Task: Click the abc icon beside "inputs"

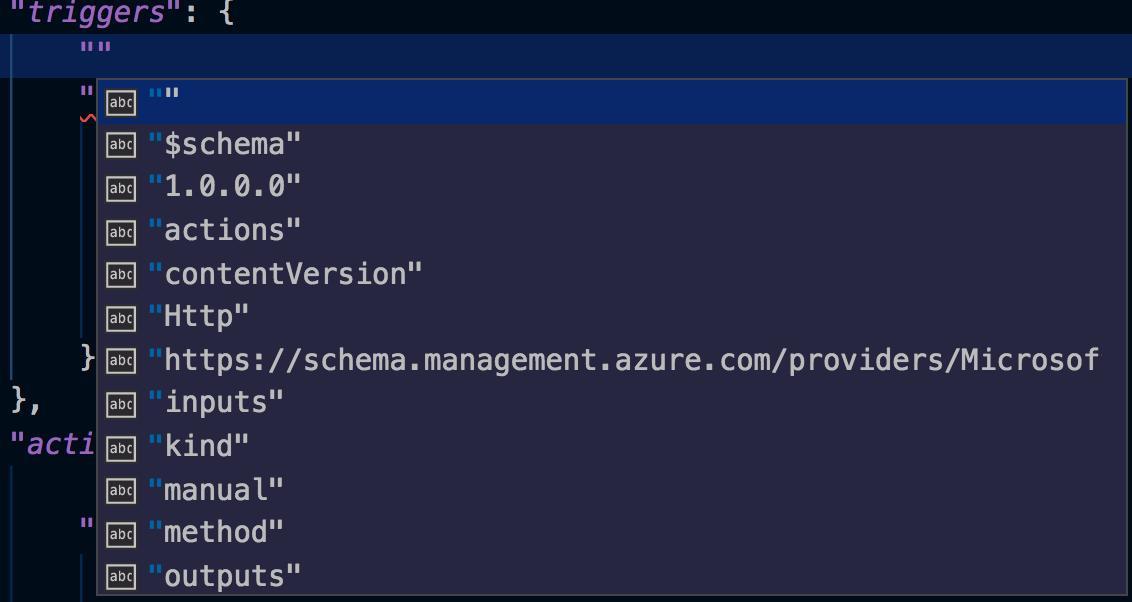Action: pyautogui.click(x=120, y=404)
